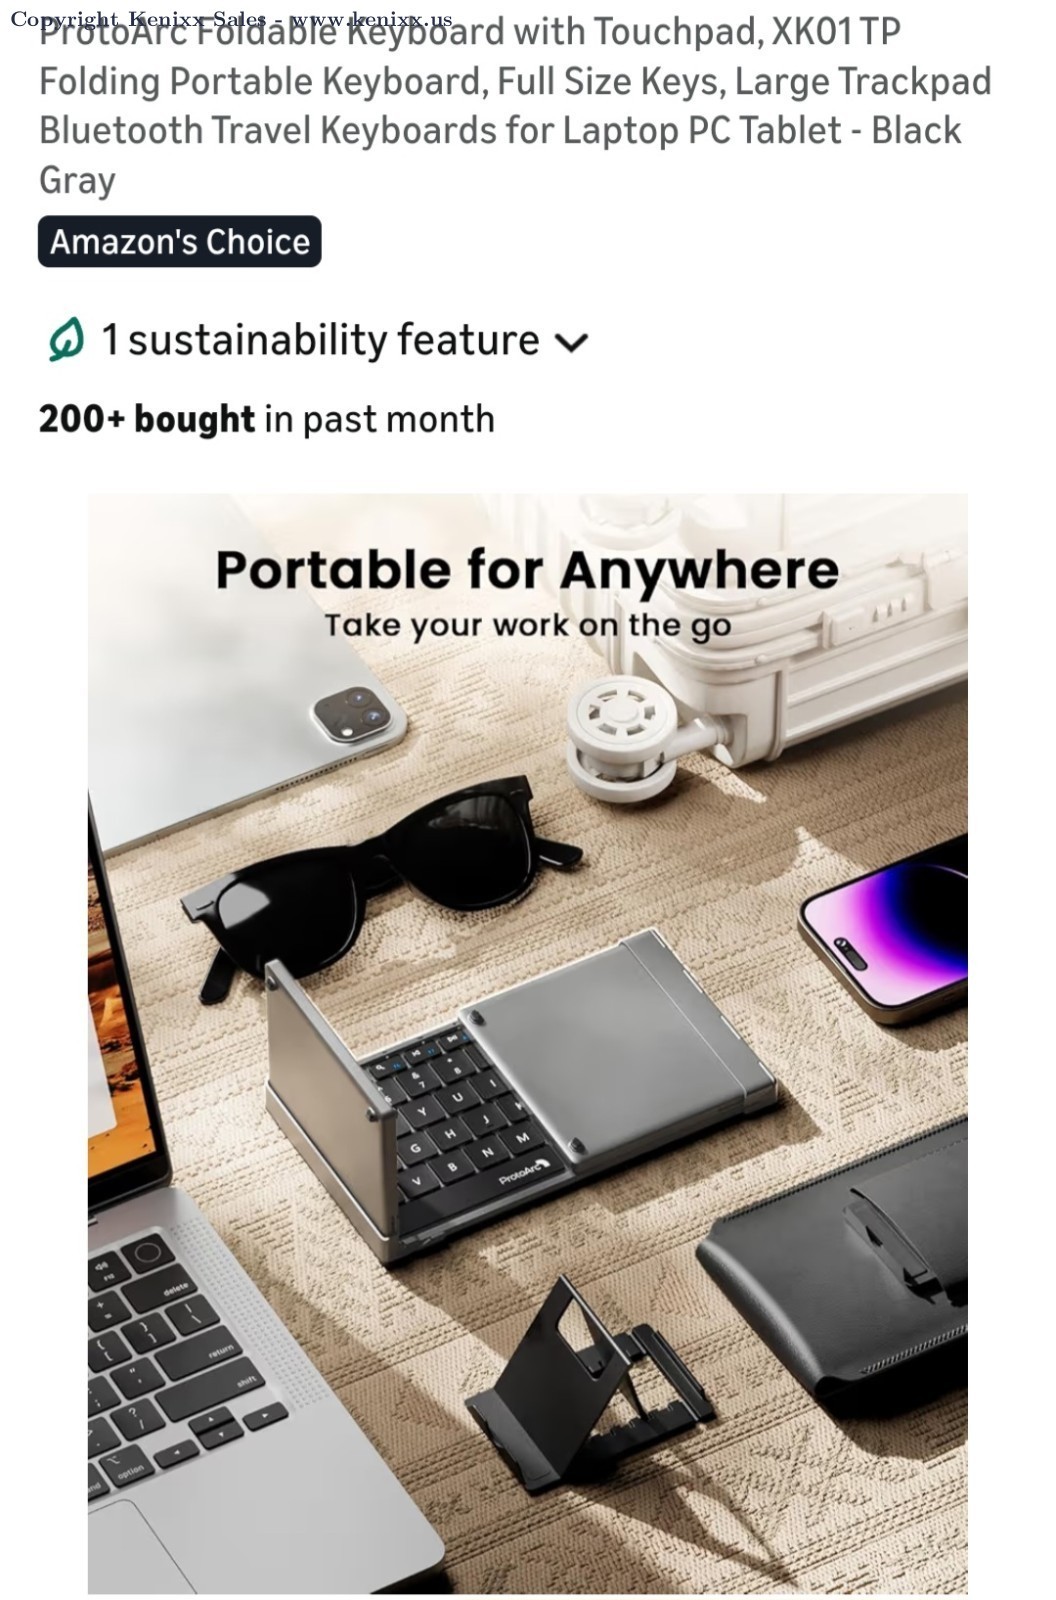Click the Amazon's Choice badge
Viewport: 1056px width, 1600px height.
[180, 242]
